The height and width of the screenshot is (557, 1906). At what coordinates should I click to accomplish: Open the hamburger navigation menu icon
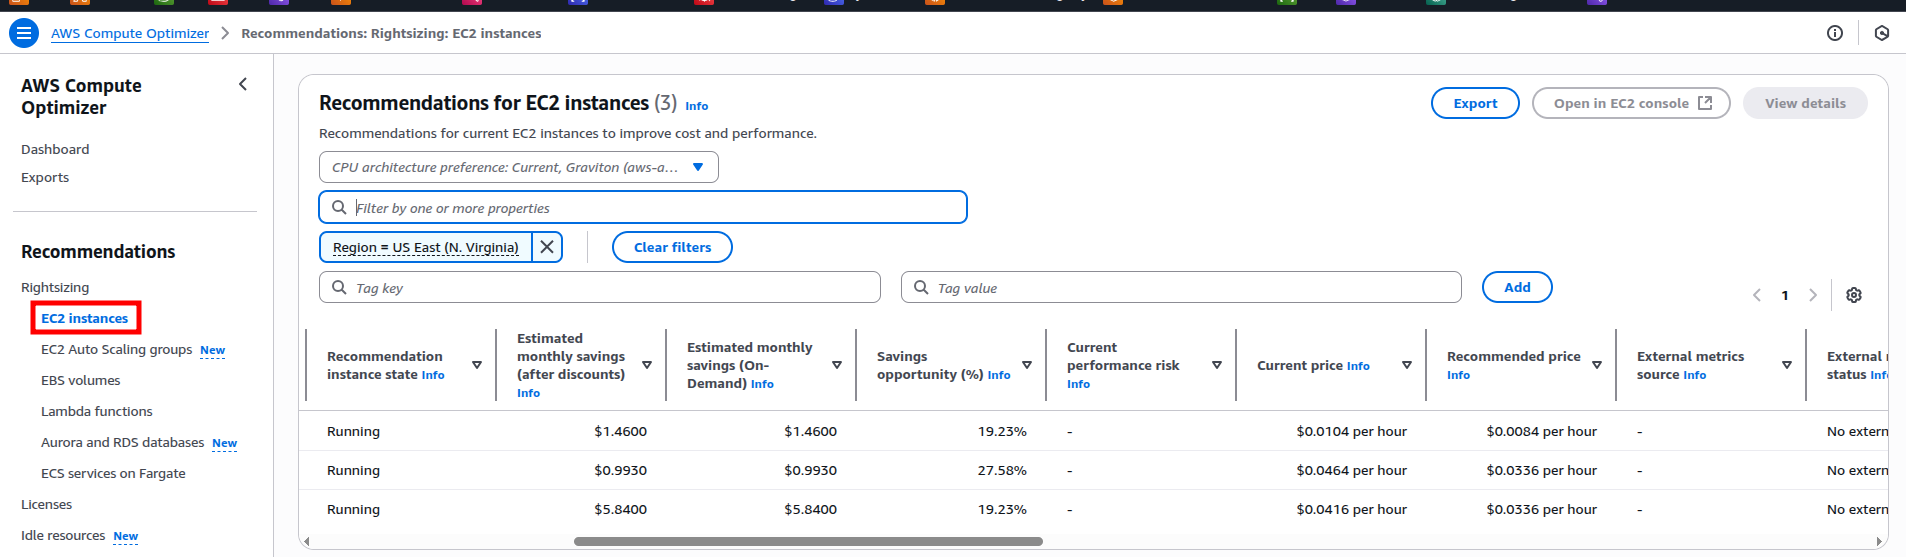point(24,33)
